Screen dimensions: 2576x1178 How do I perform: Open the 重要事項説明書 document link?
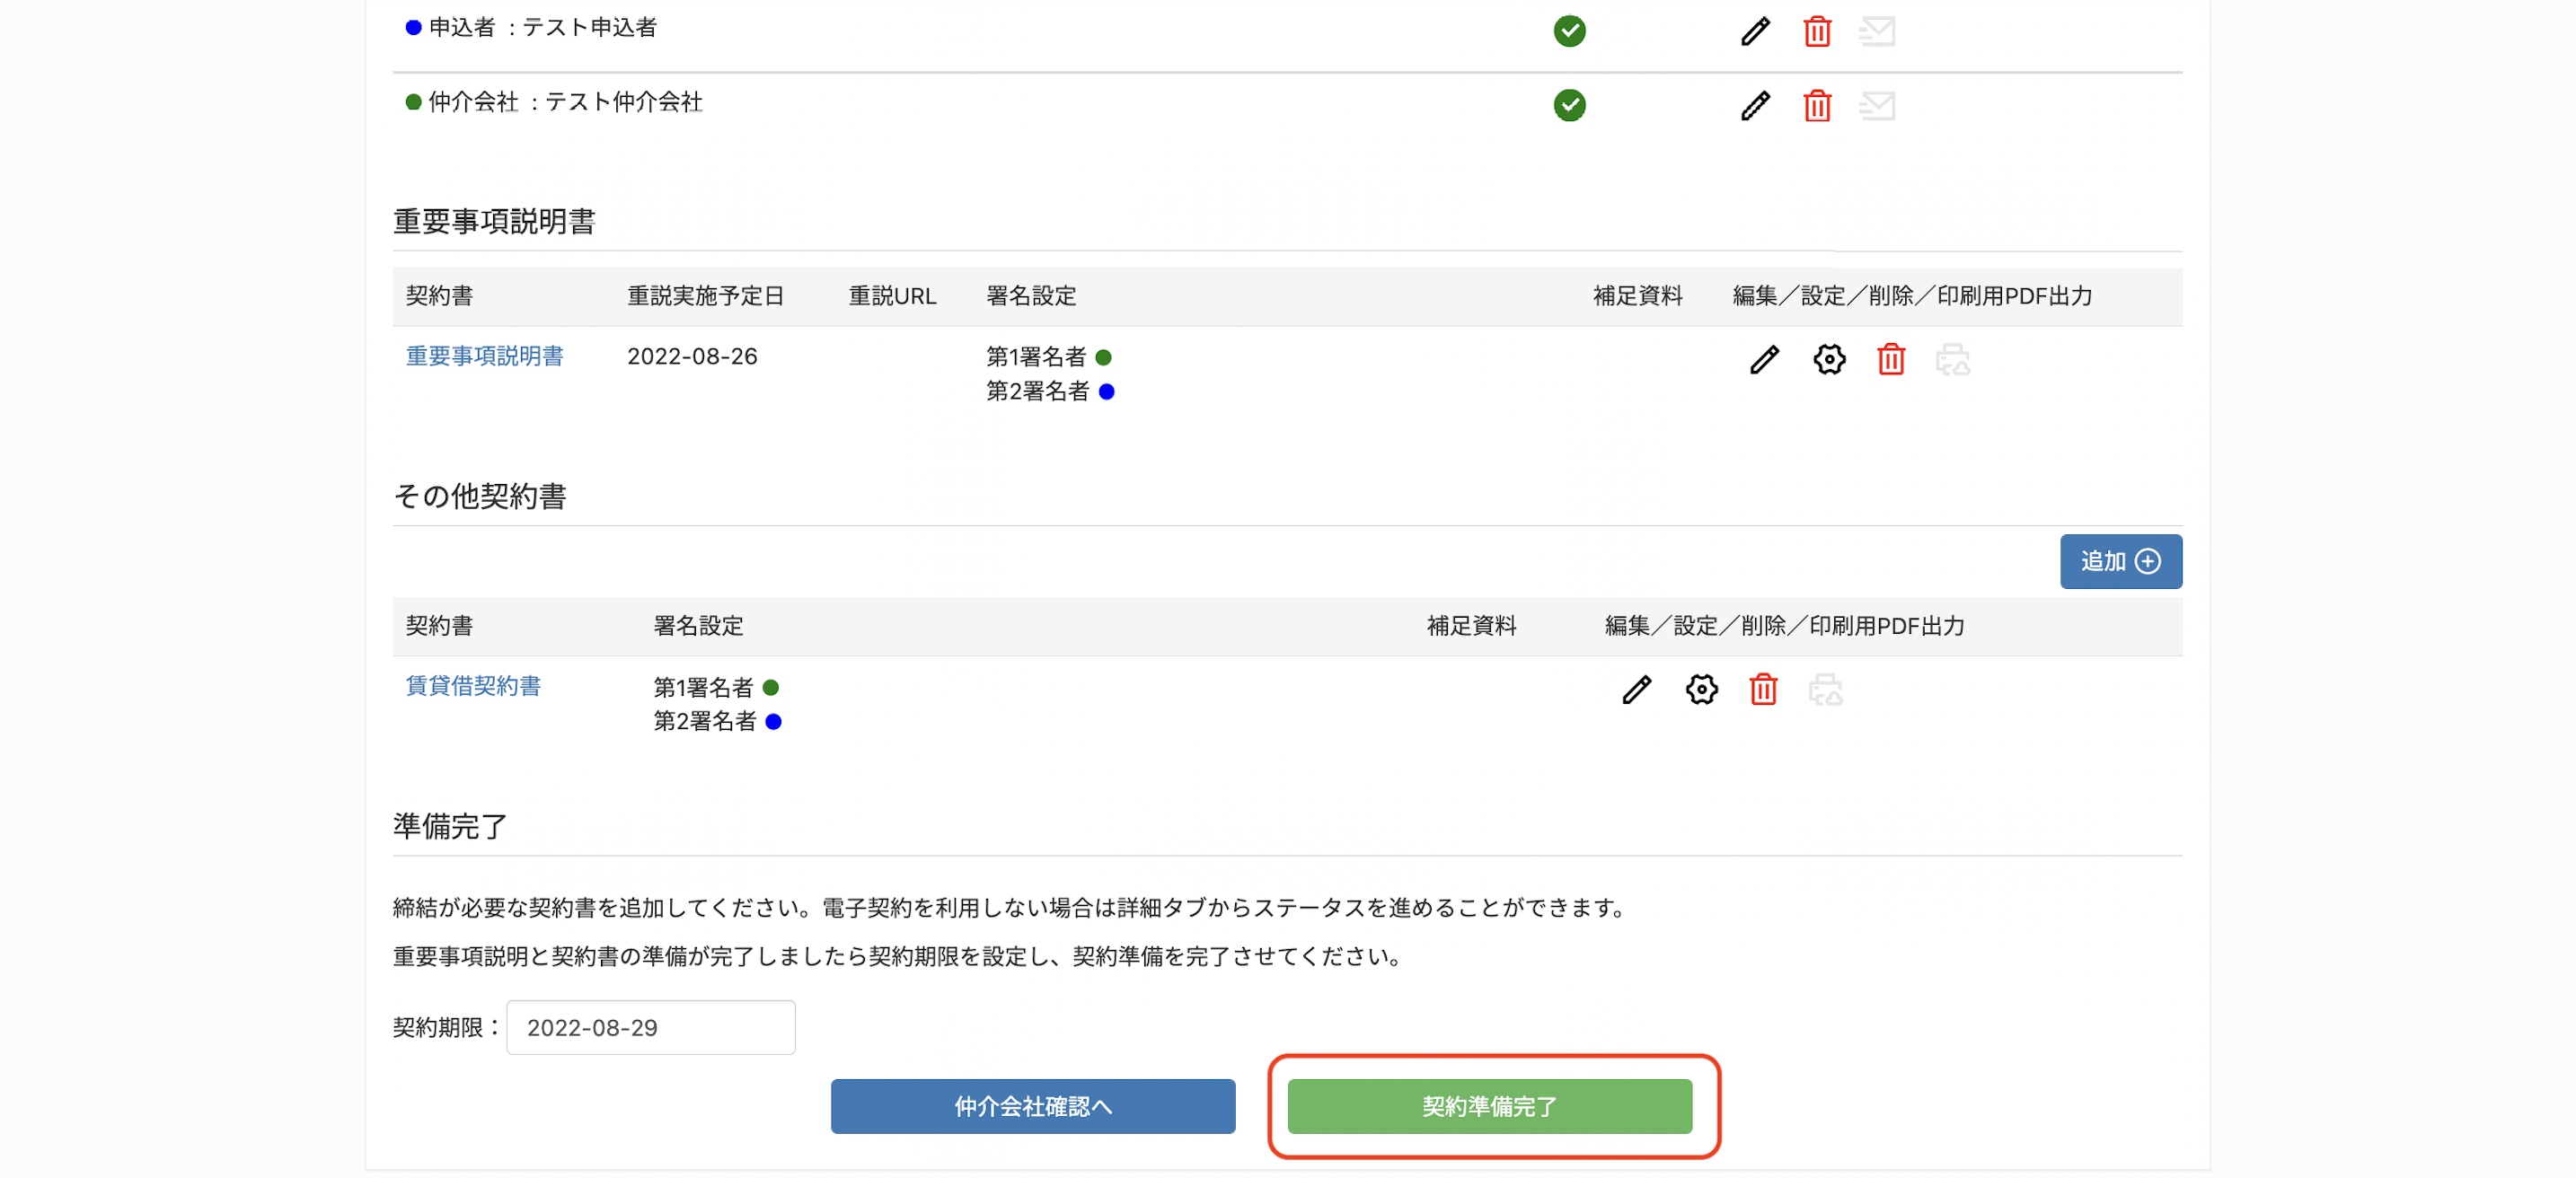[484, 356]
